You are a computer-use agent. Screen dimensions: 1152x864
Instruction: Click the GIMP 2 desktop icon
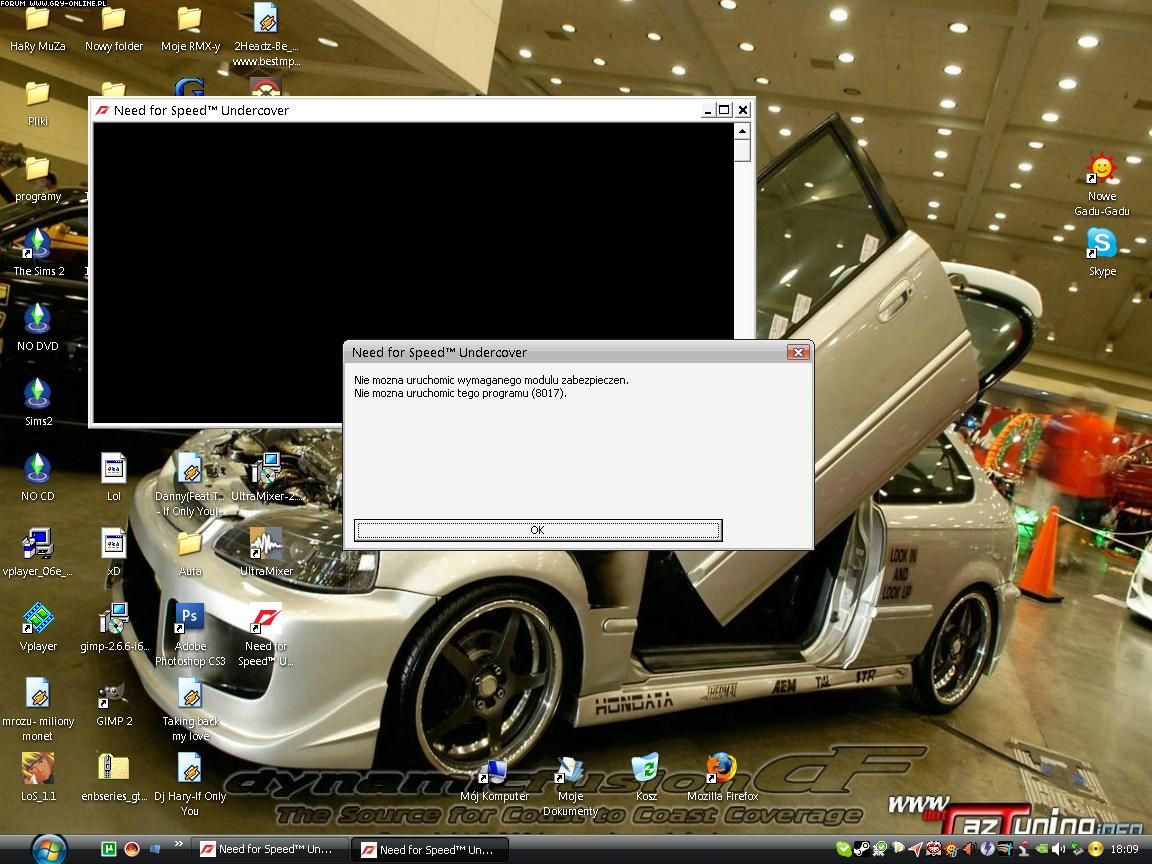(114, 695)
